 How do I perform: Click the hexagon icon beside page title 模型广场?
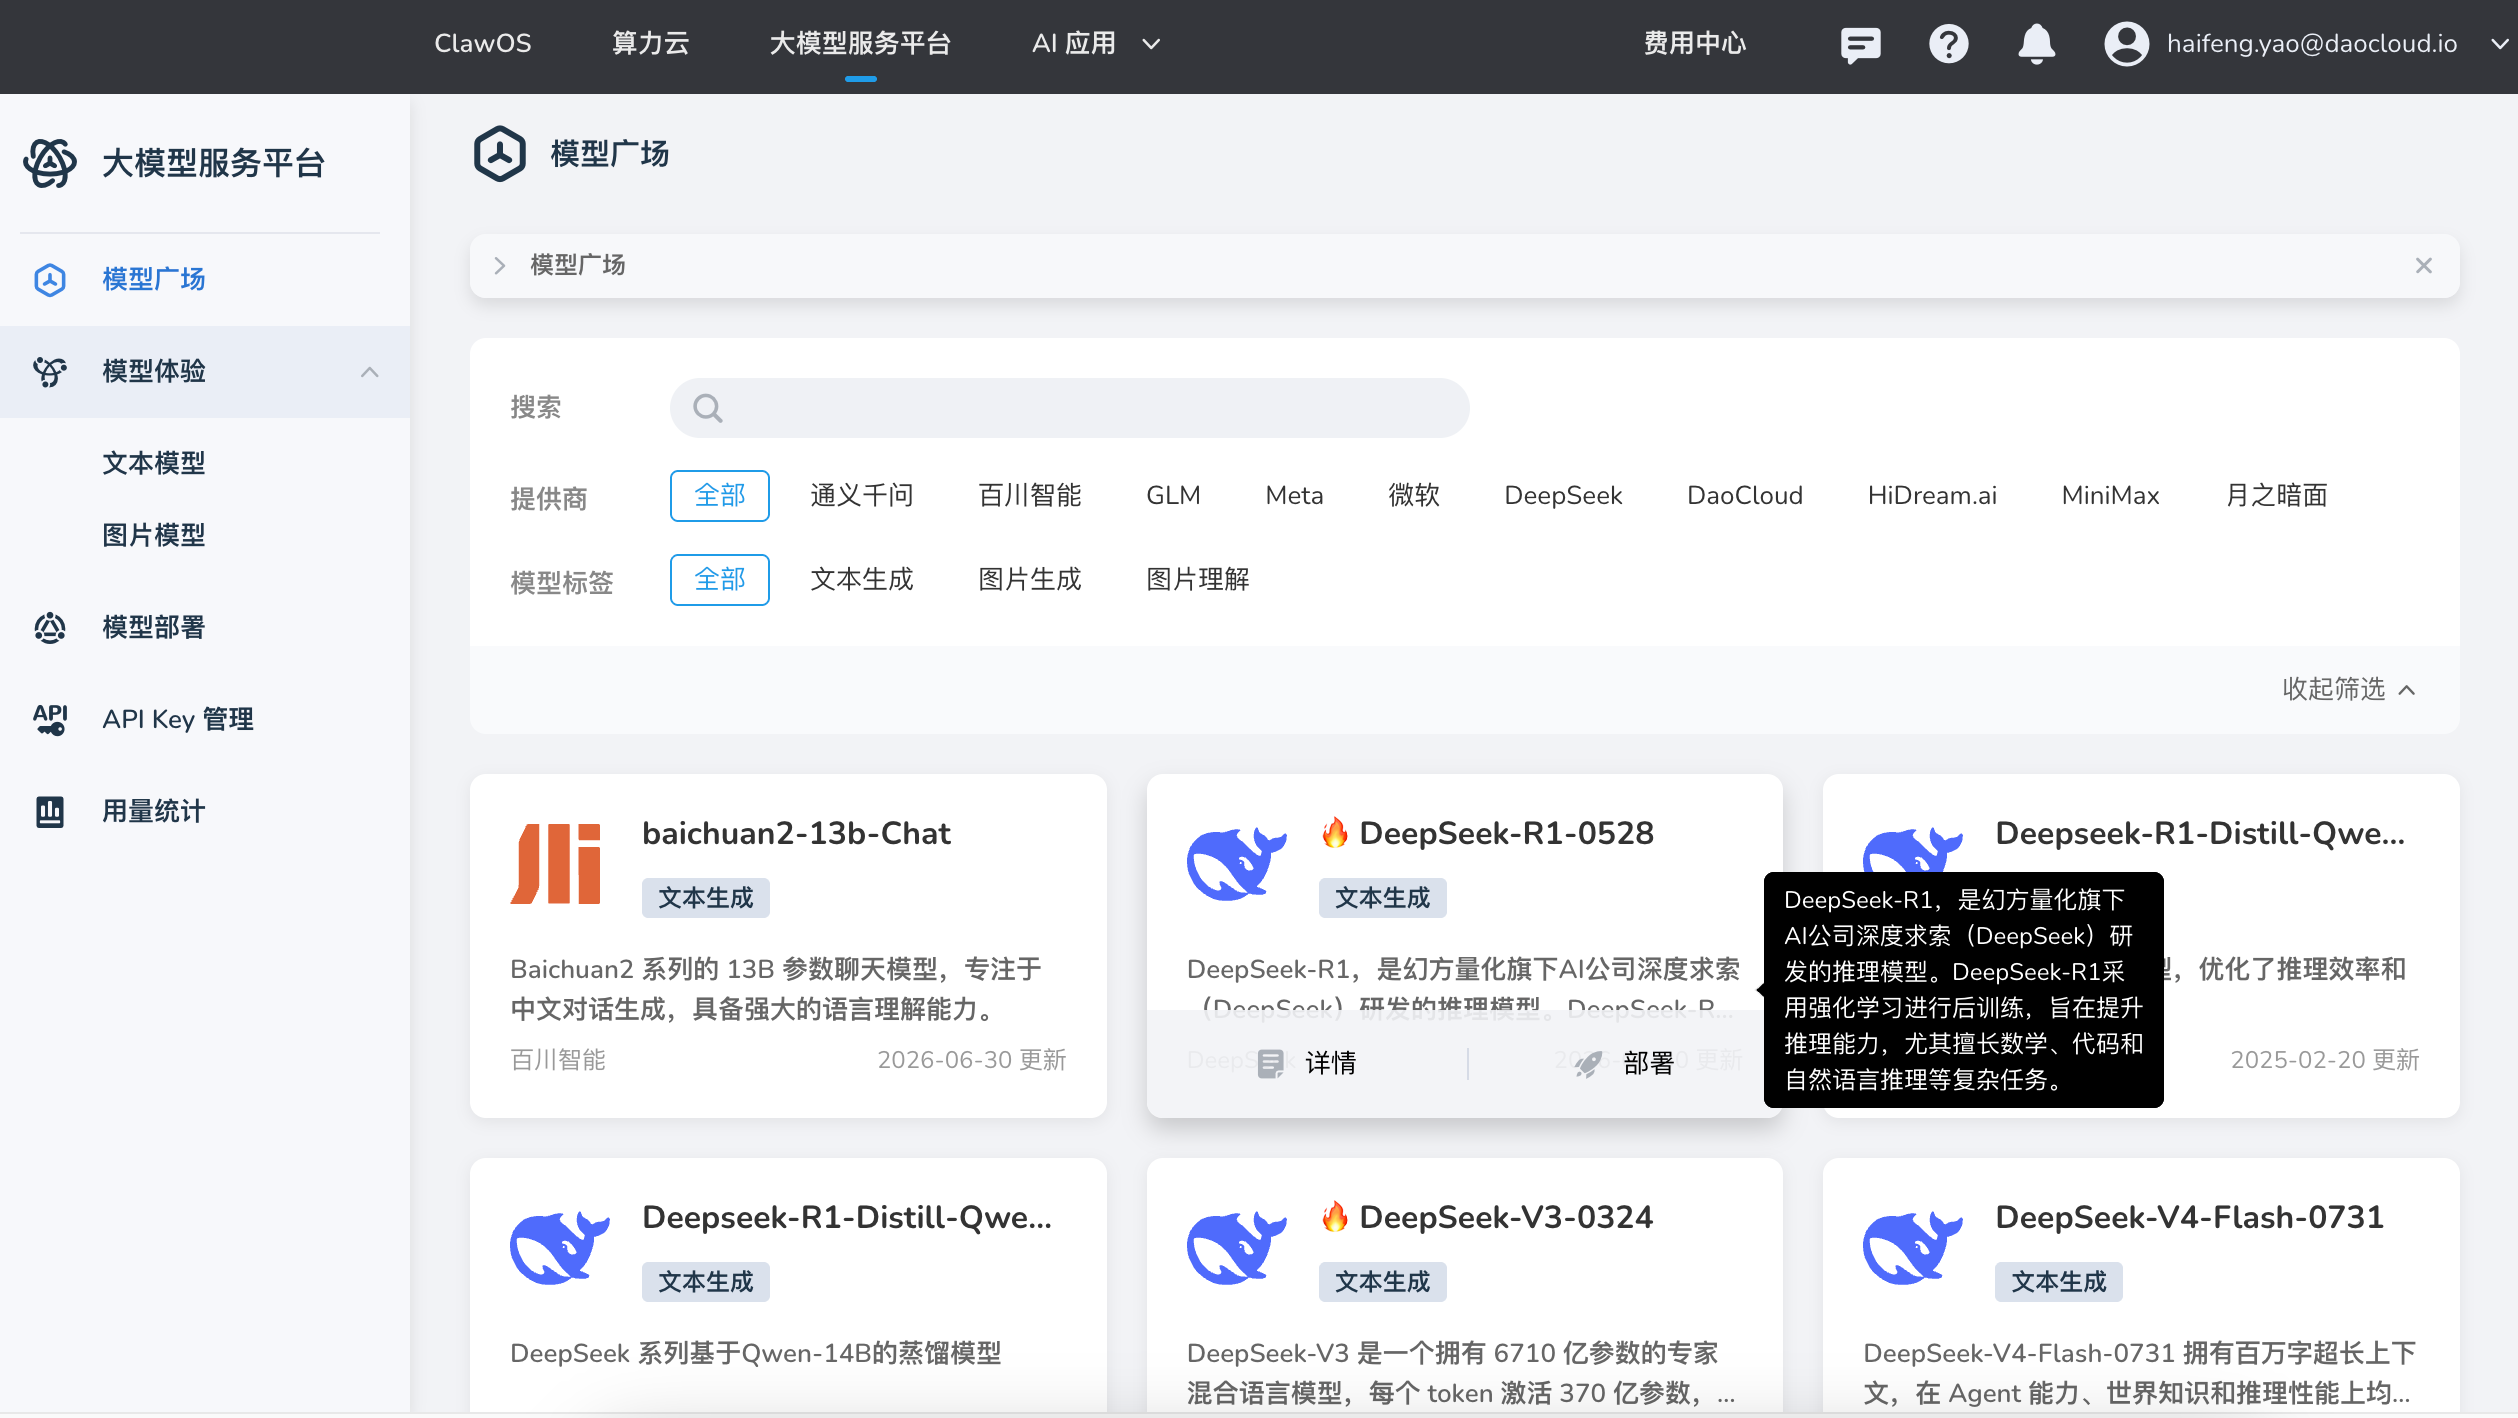pos(500,154)
